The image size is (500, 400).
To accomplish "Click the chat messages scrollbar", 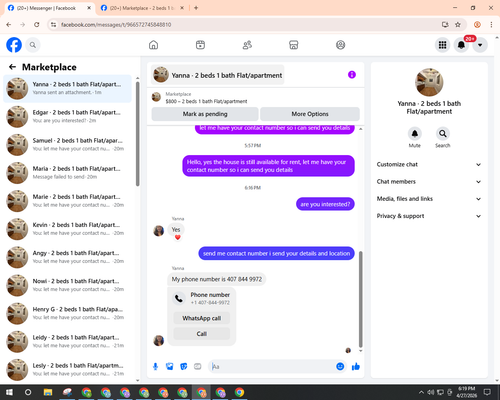I will 361,299.
